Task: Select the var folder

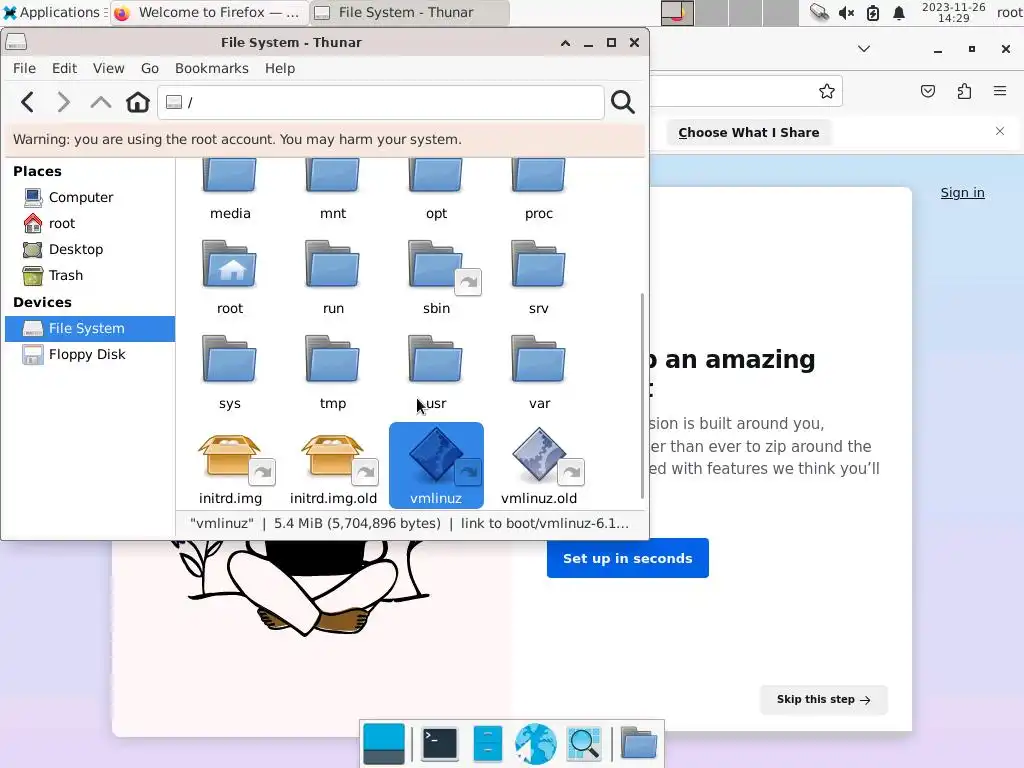Action: 539,372
